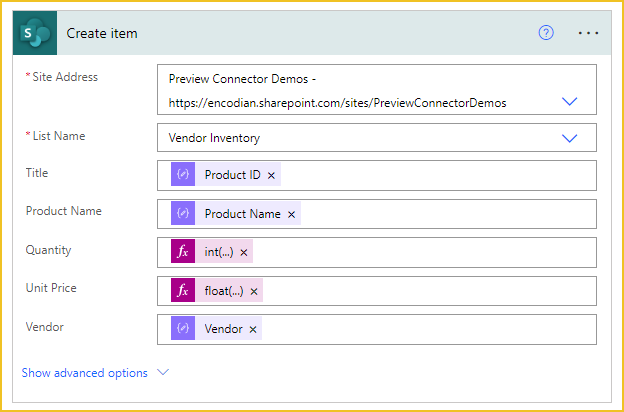Click the Title field label
This screenshot has height=412, width=624.
pyautogui.click(x=37, y=173)
